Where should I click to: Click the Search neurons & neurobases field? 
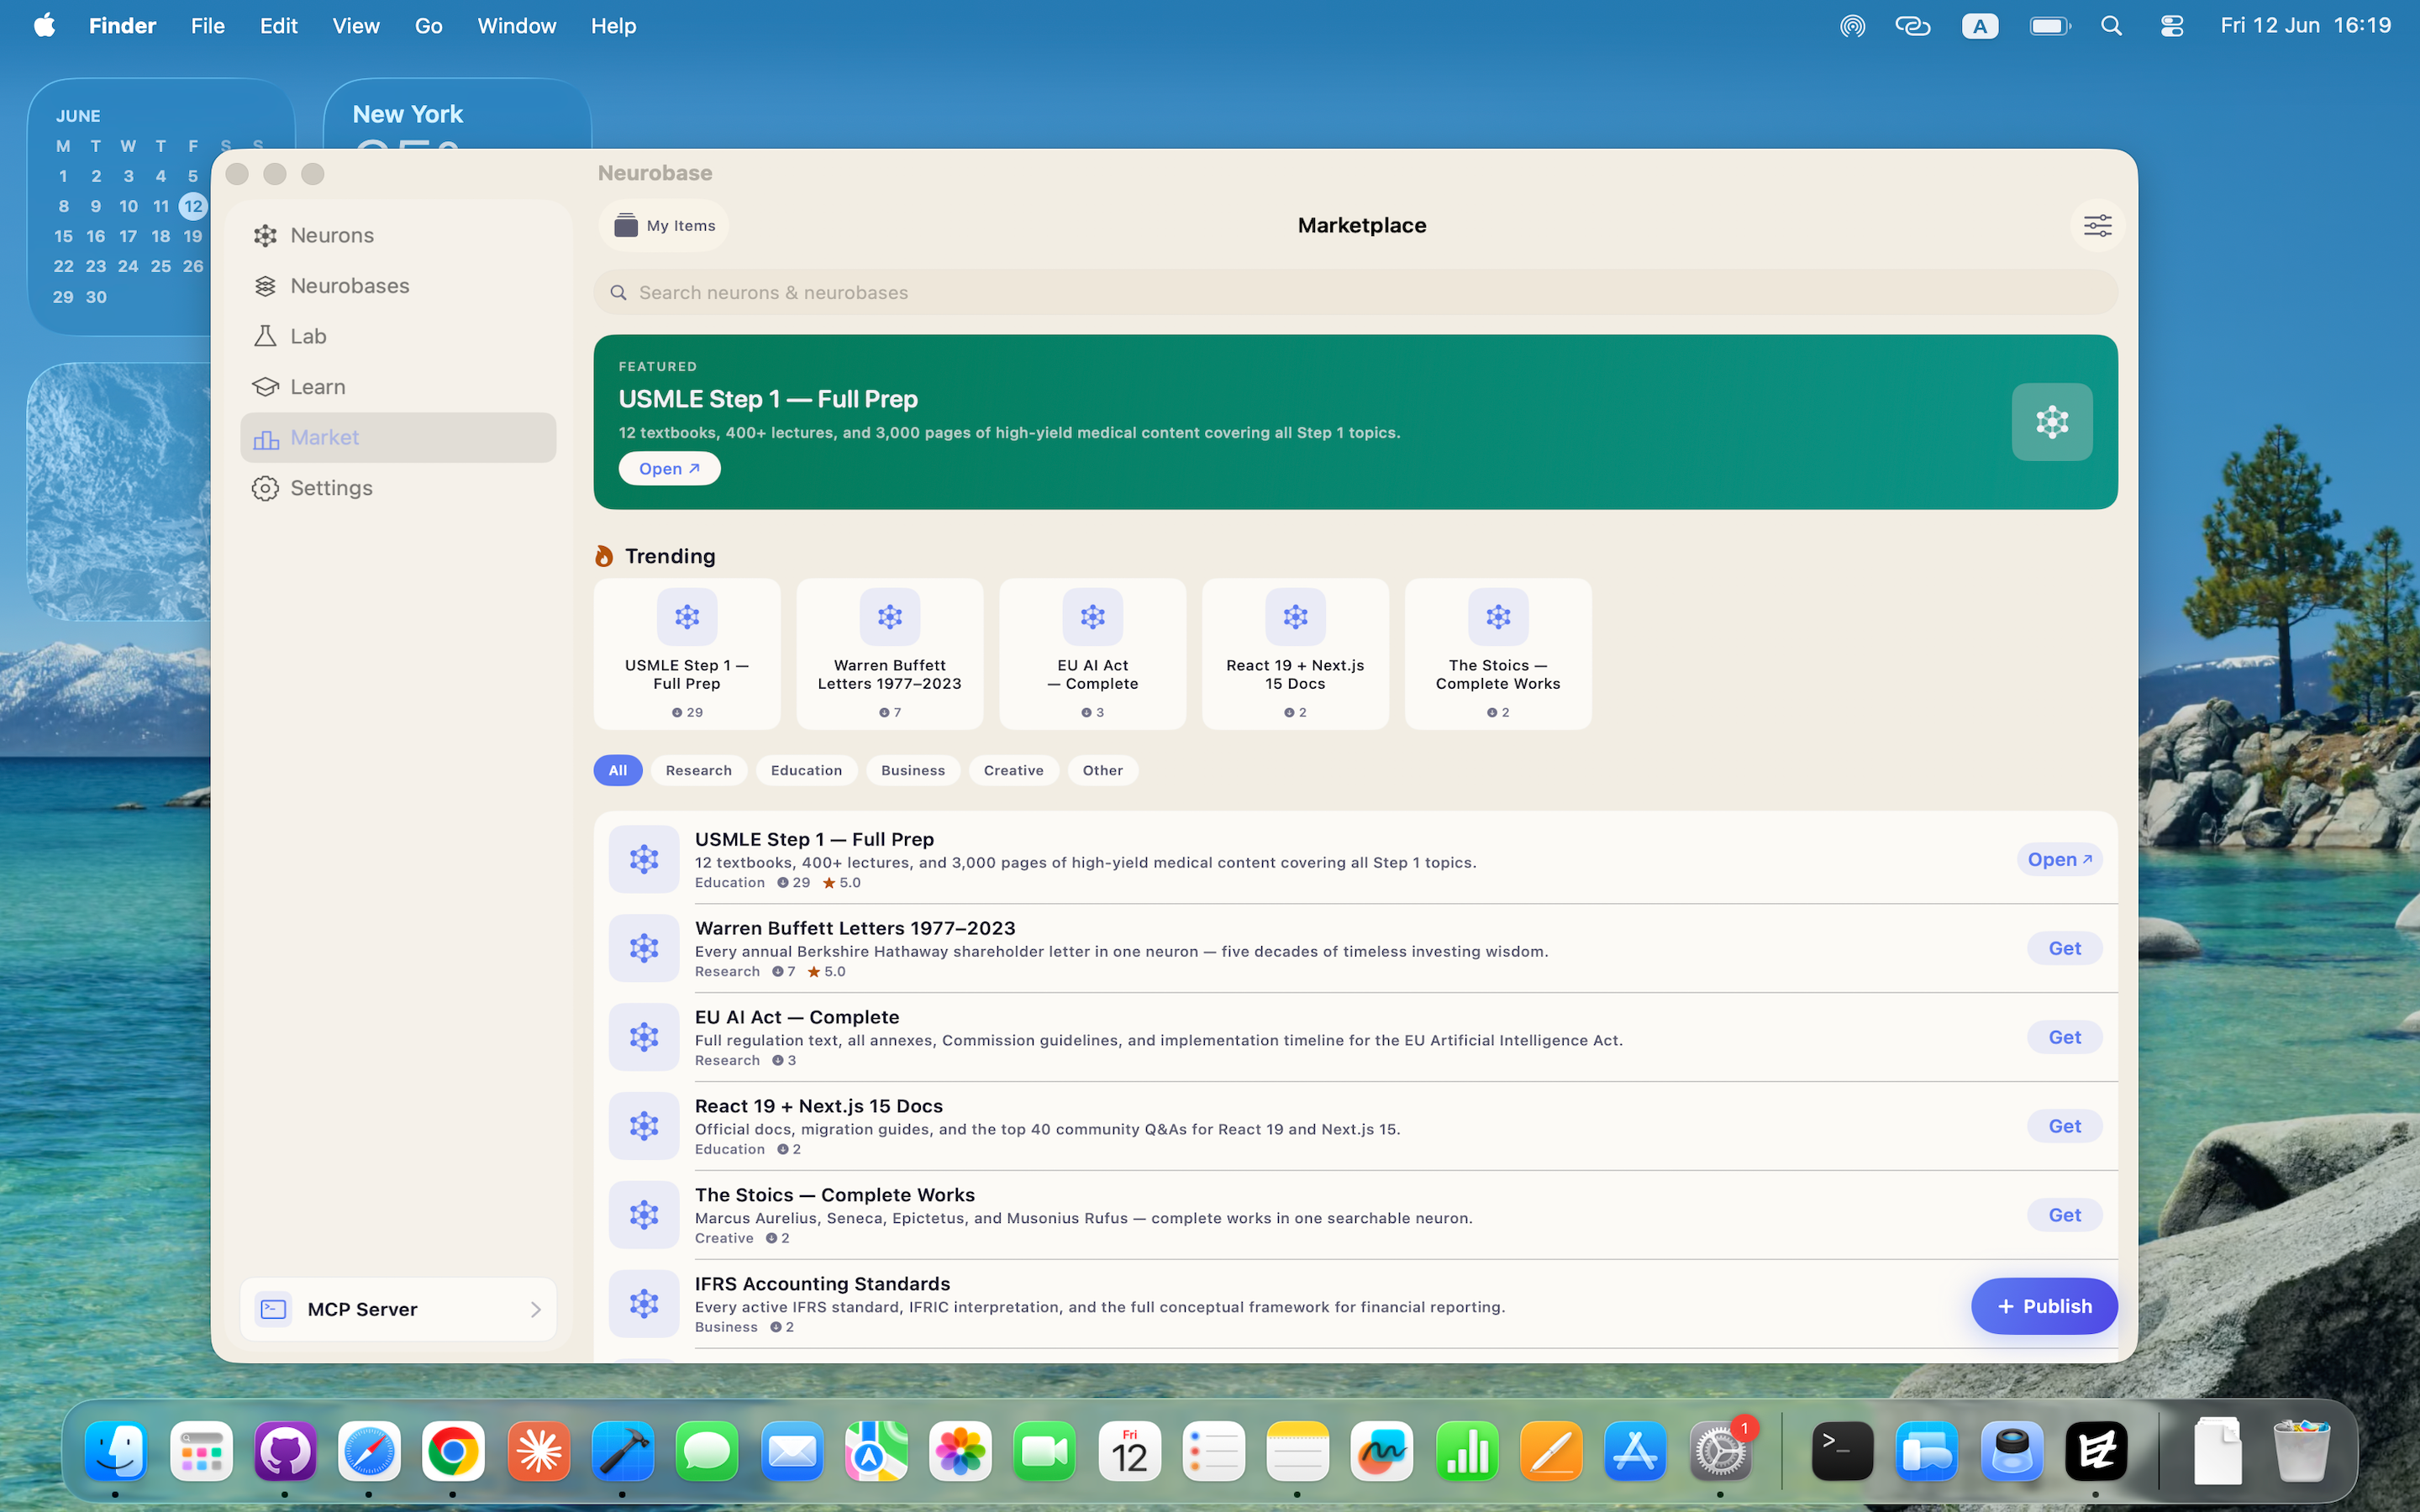coord(1355,292)
